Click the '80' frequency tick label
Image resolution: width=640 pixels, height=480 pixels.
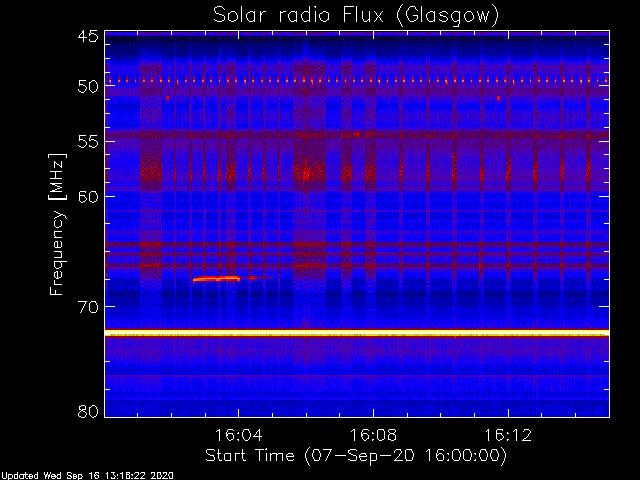pyautogui.click(x=88, y=411)
